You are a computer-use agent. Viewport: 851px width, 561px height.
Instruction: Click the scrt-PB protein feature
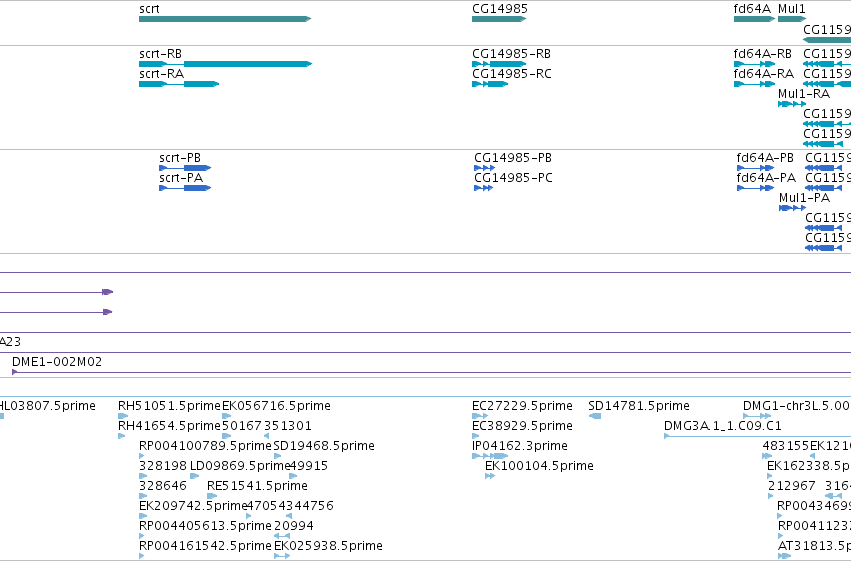(185, 168)
